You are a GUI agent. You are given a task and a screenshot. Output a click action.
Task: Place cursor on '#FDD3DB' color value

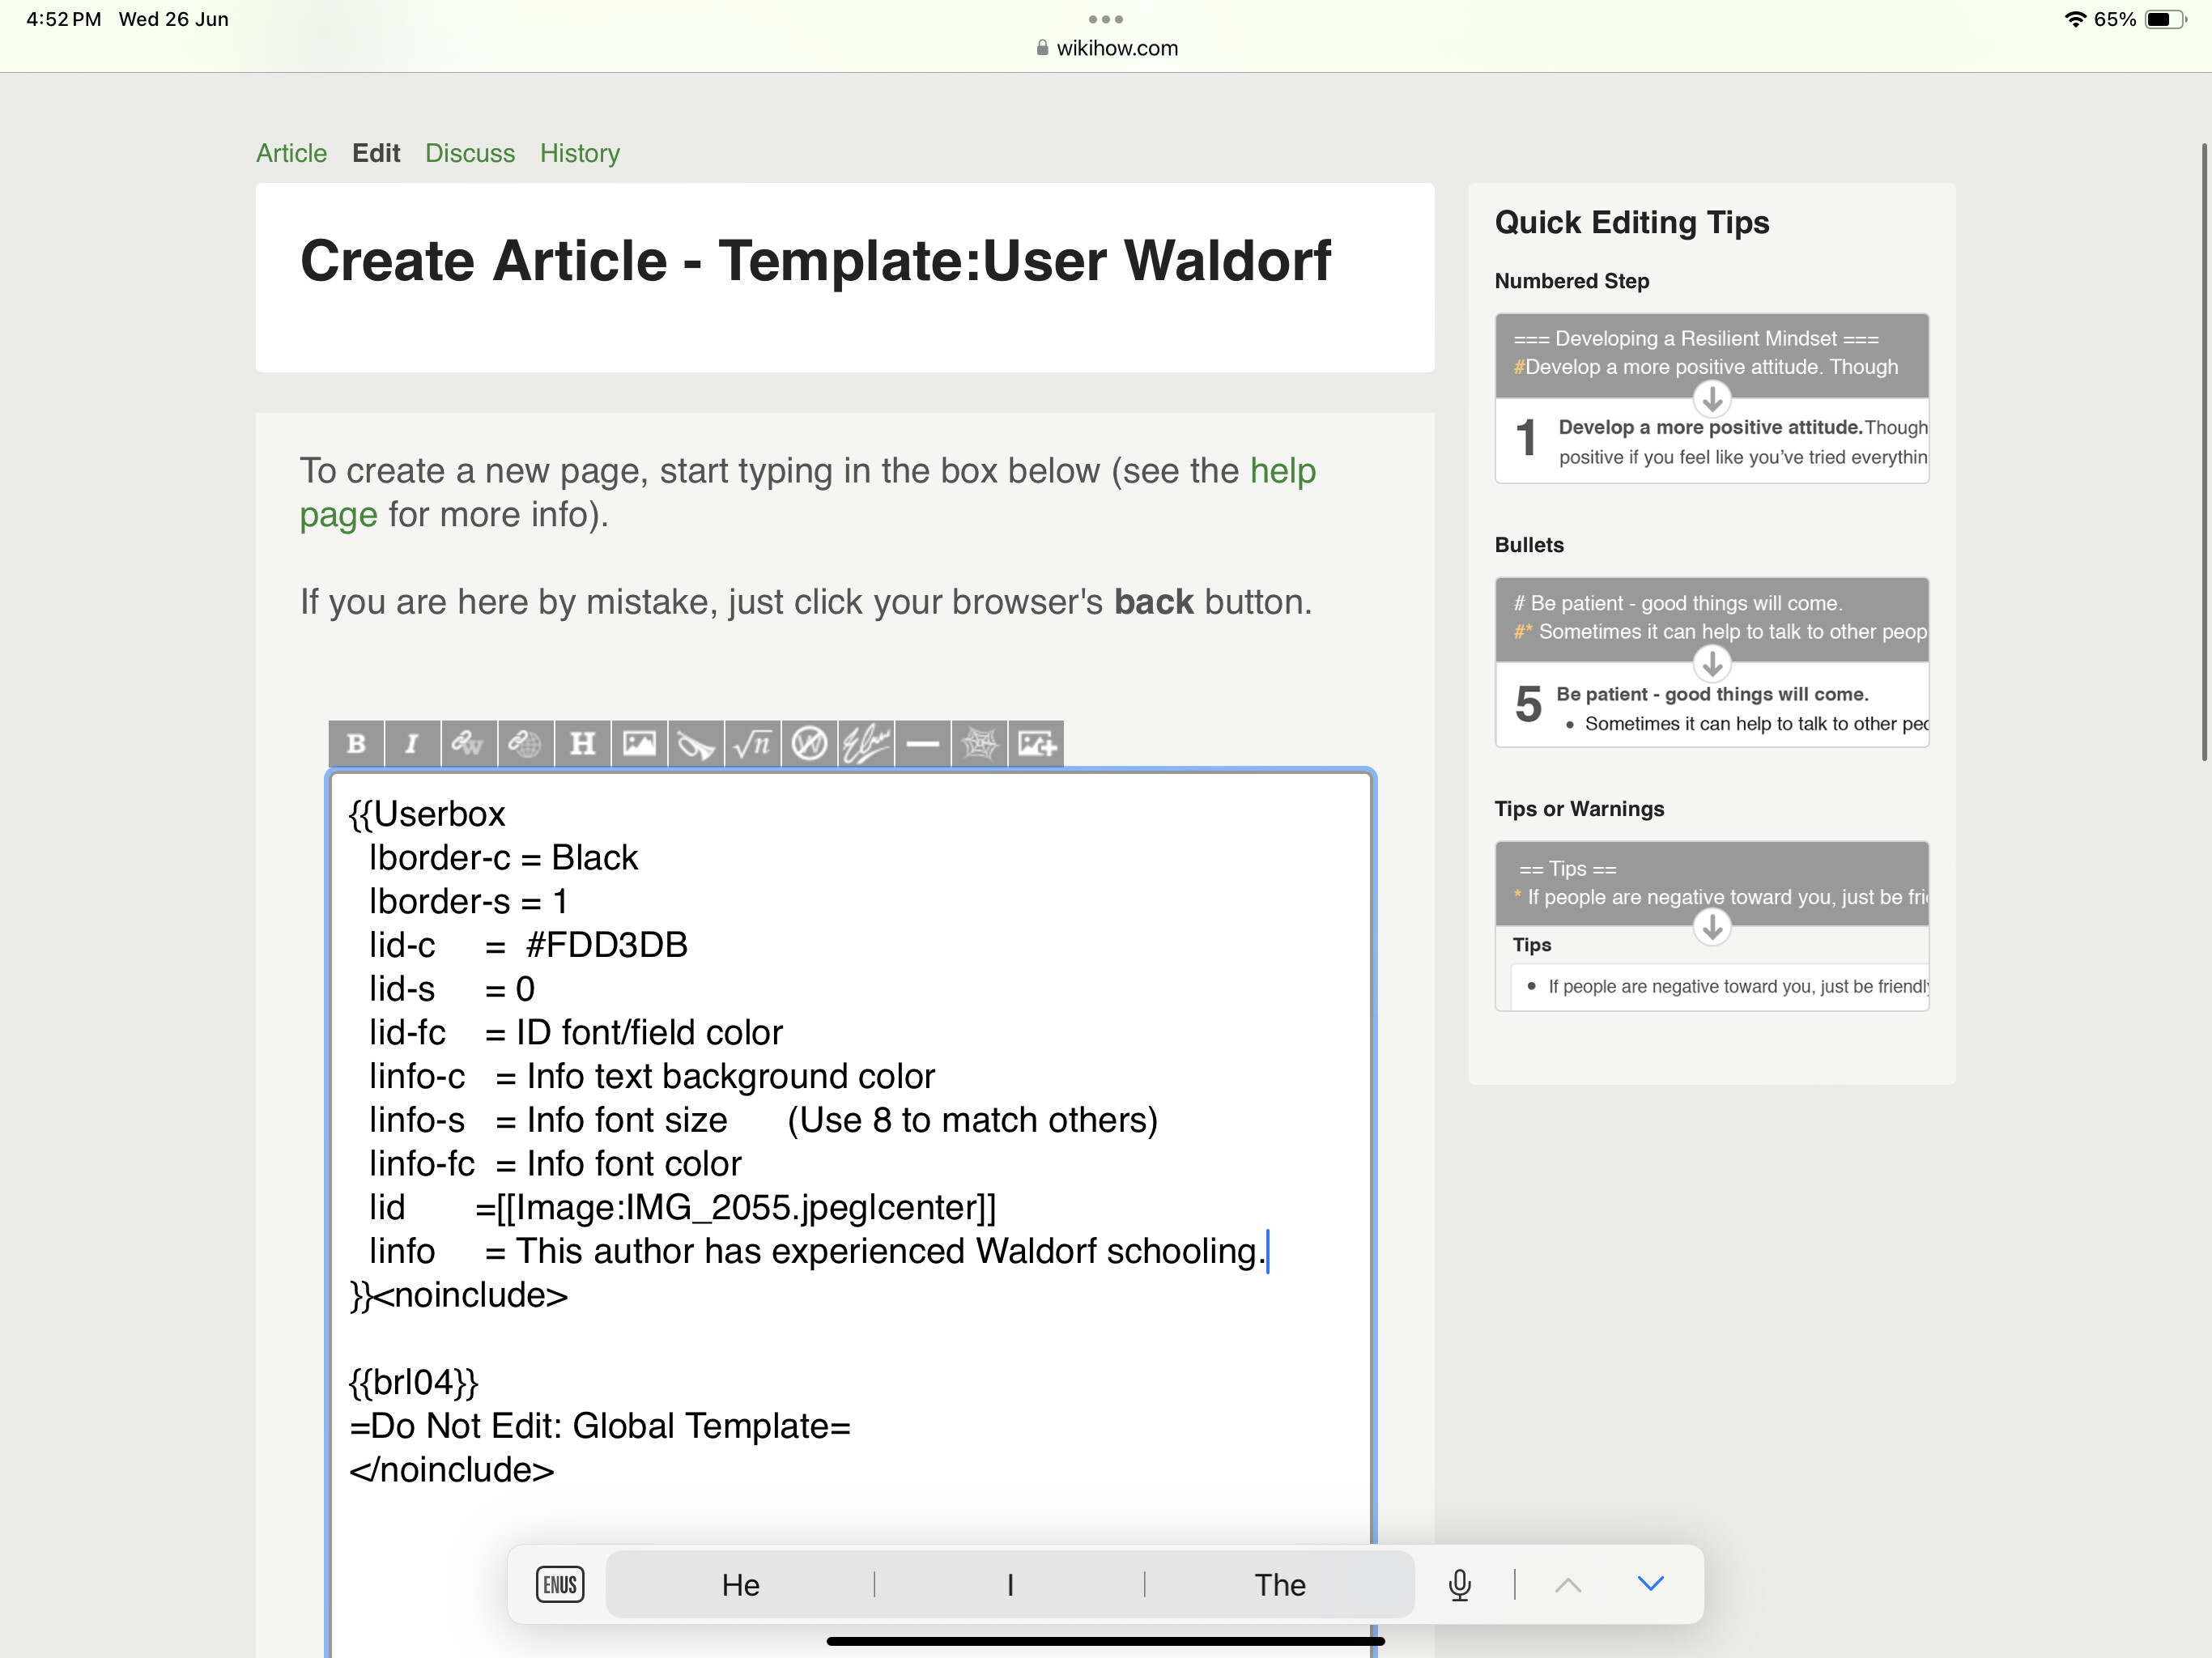(607, 945)
